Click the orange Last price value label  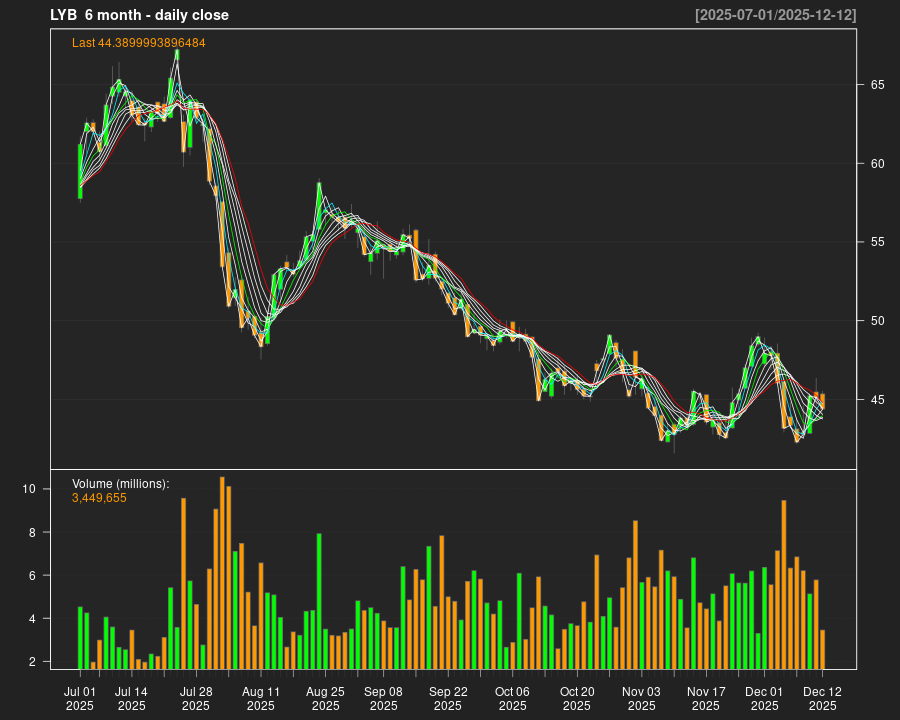[x=139, y=43]
